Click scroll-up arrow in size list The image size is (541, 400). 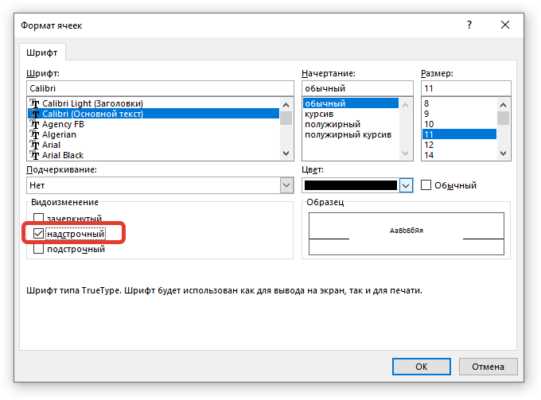503,104
